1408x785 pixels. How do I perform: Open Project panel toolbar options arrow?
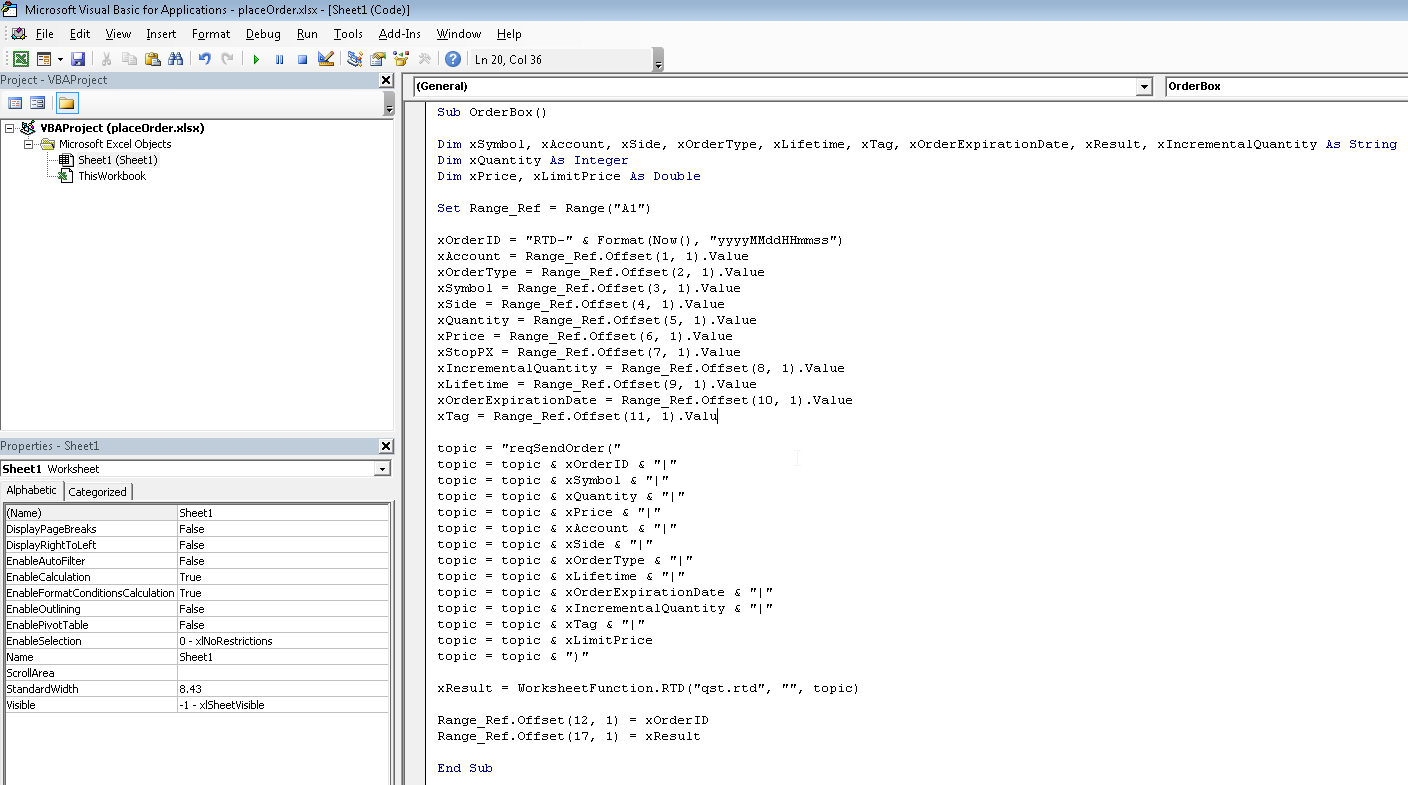tap(388, 104)
